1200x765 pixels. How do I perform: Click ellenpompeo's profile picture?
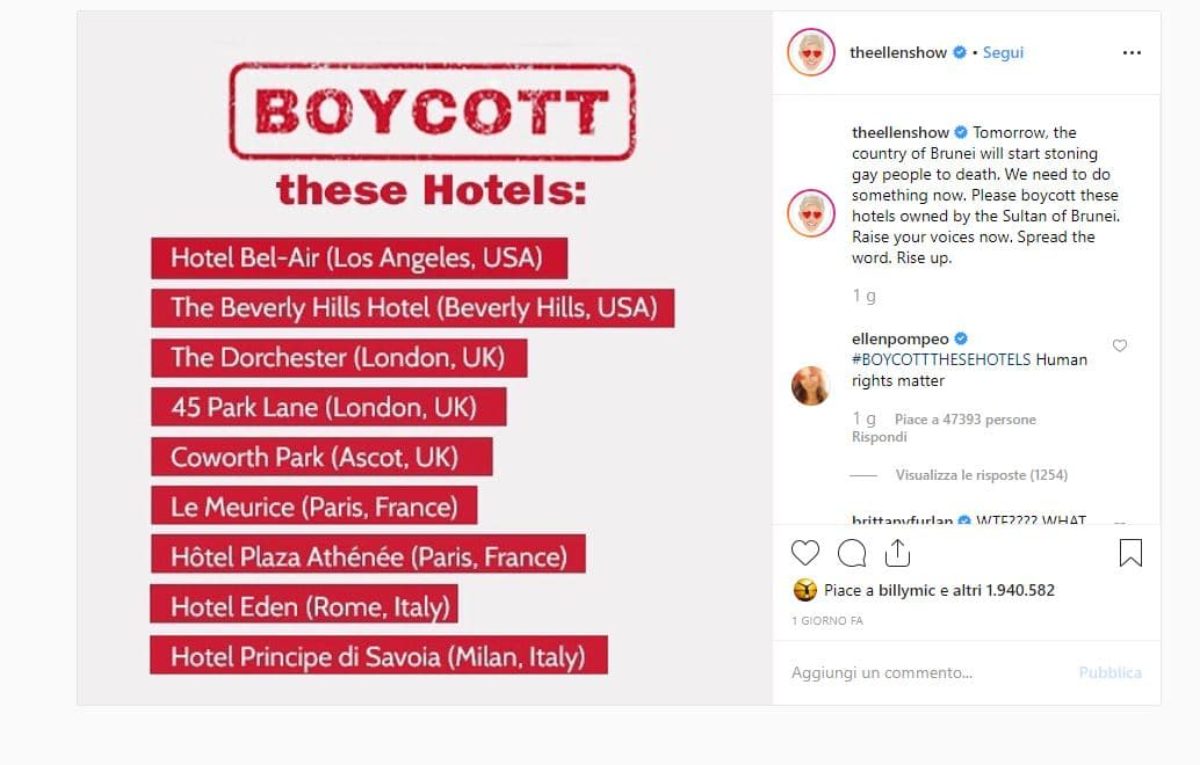811,385
